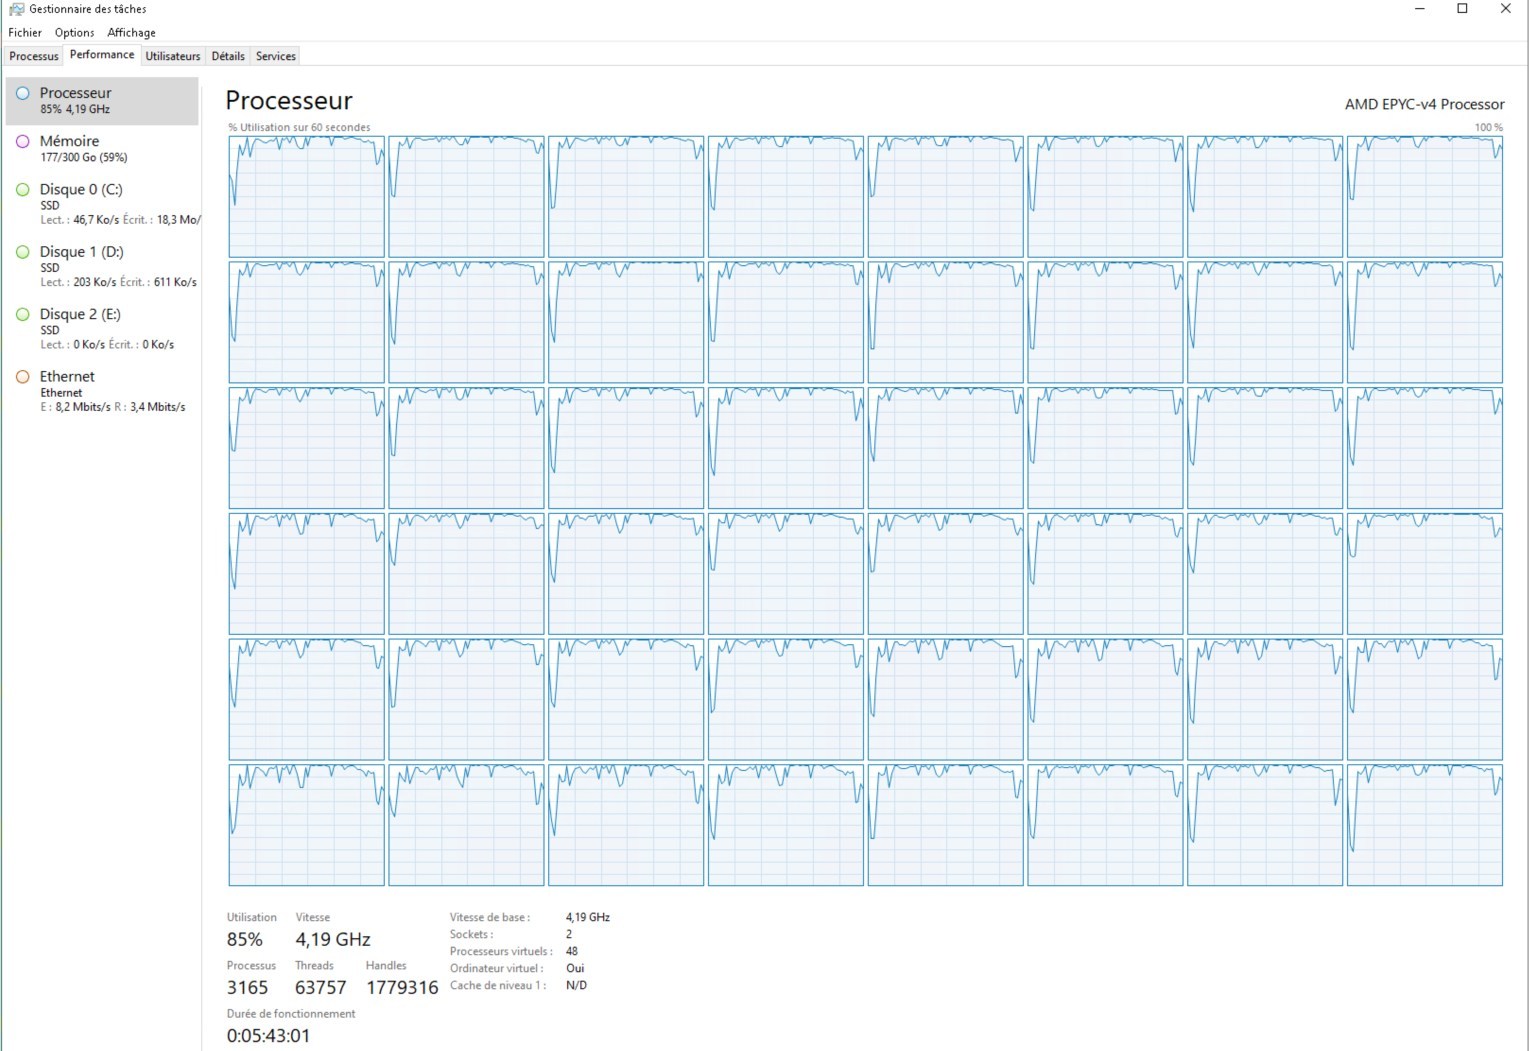The height and width of the screenshot is (1051, 1530).
Task: Open the Fichier menu
Action: click(25, 33)
